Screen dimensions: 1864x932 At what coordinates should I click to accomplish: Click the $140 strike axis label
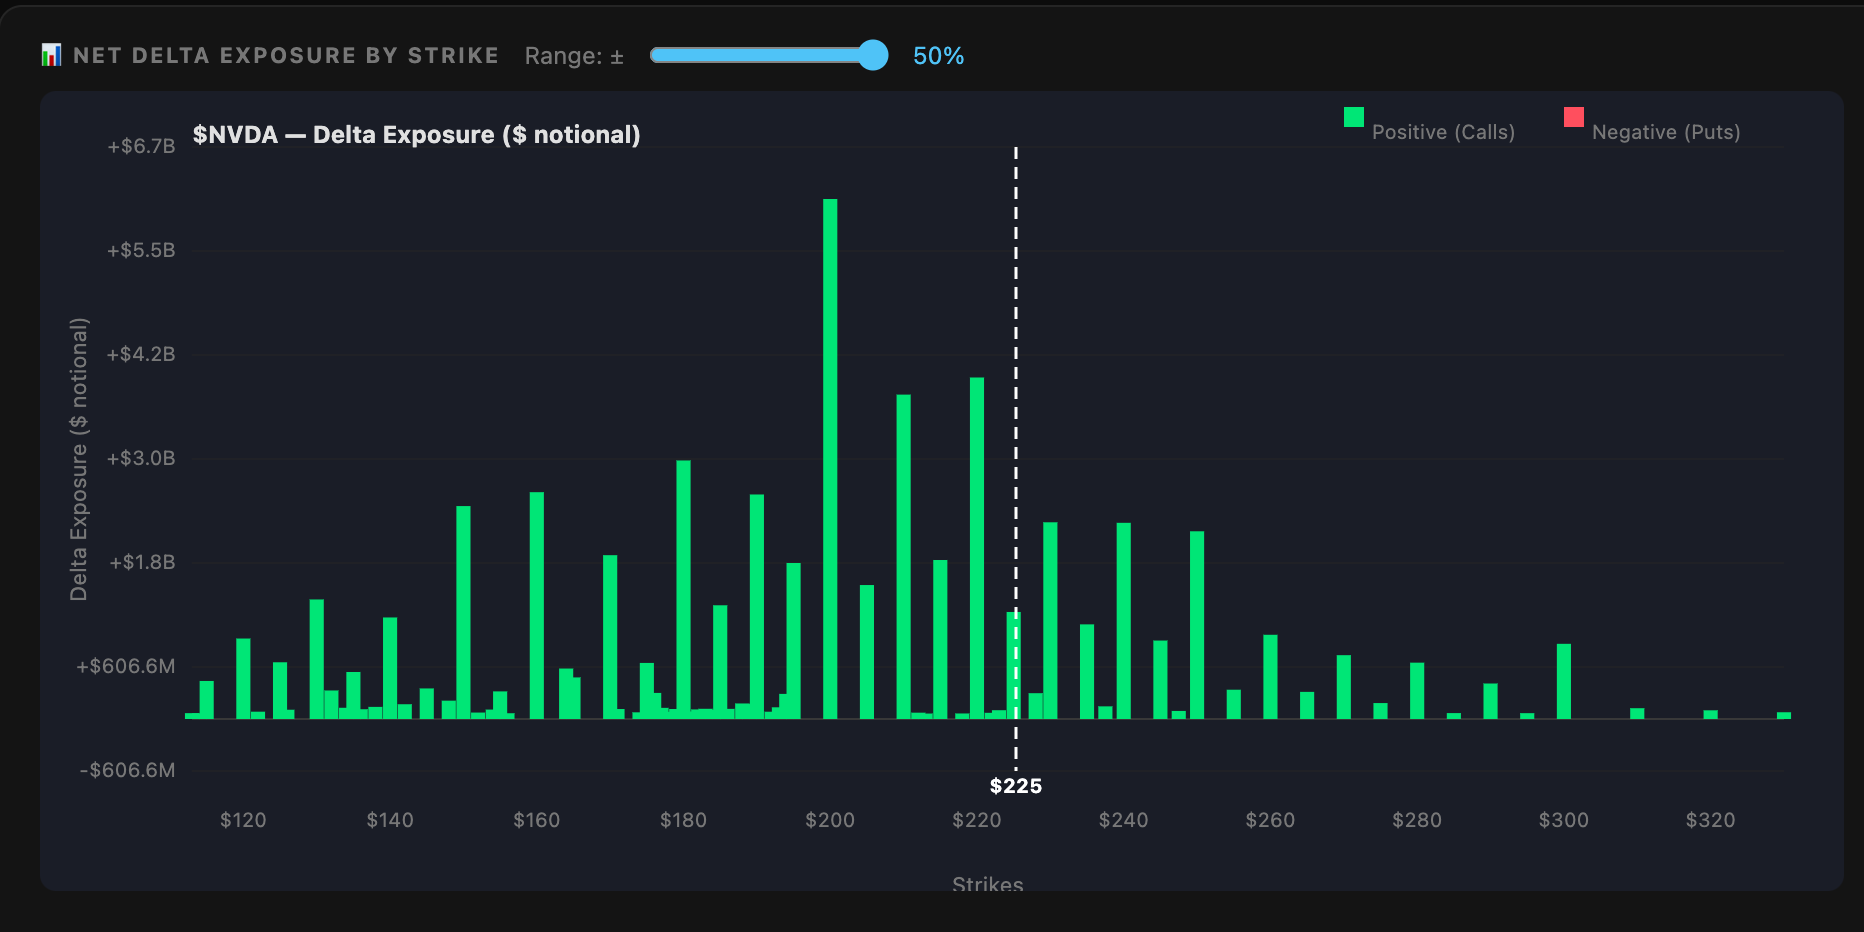tap(390, 820)
